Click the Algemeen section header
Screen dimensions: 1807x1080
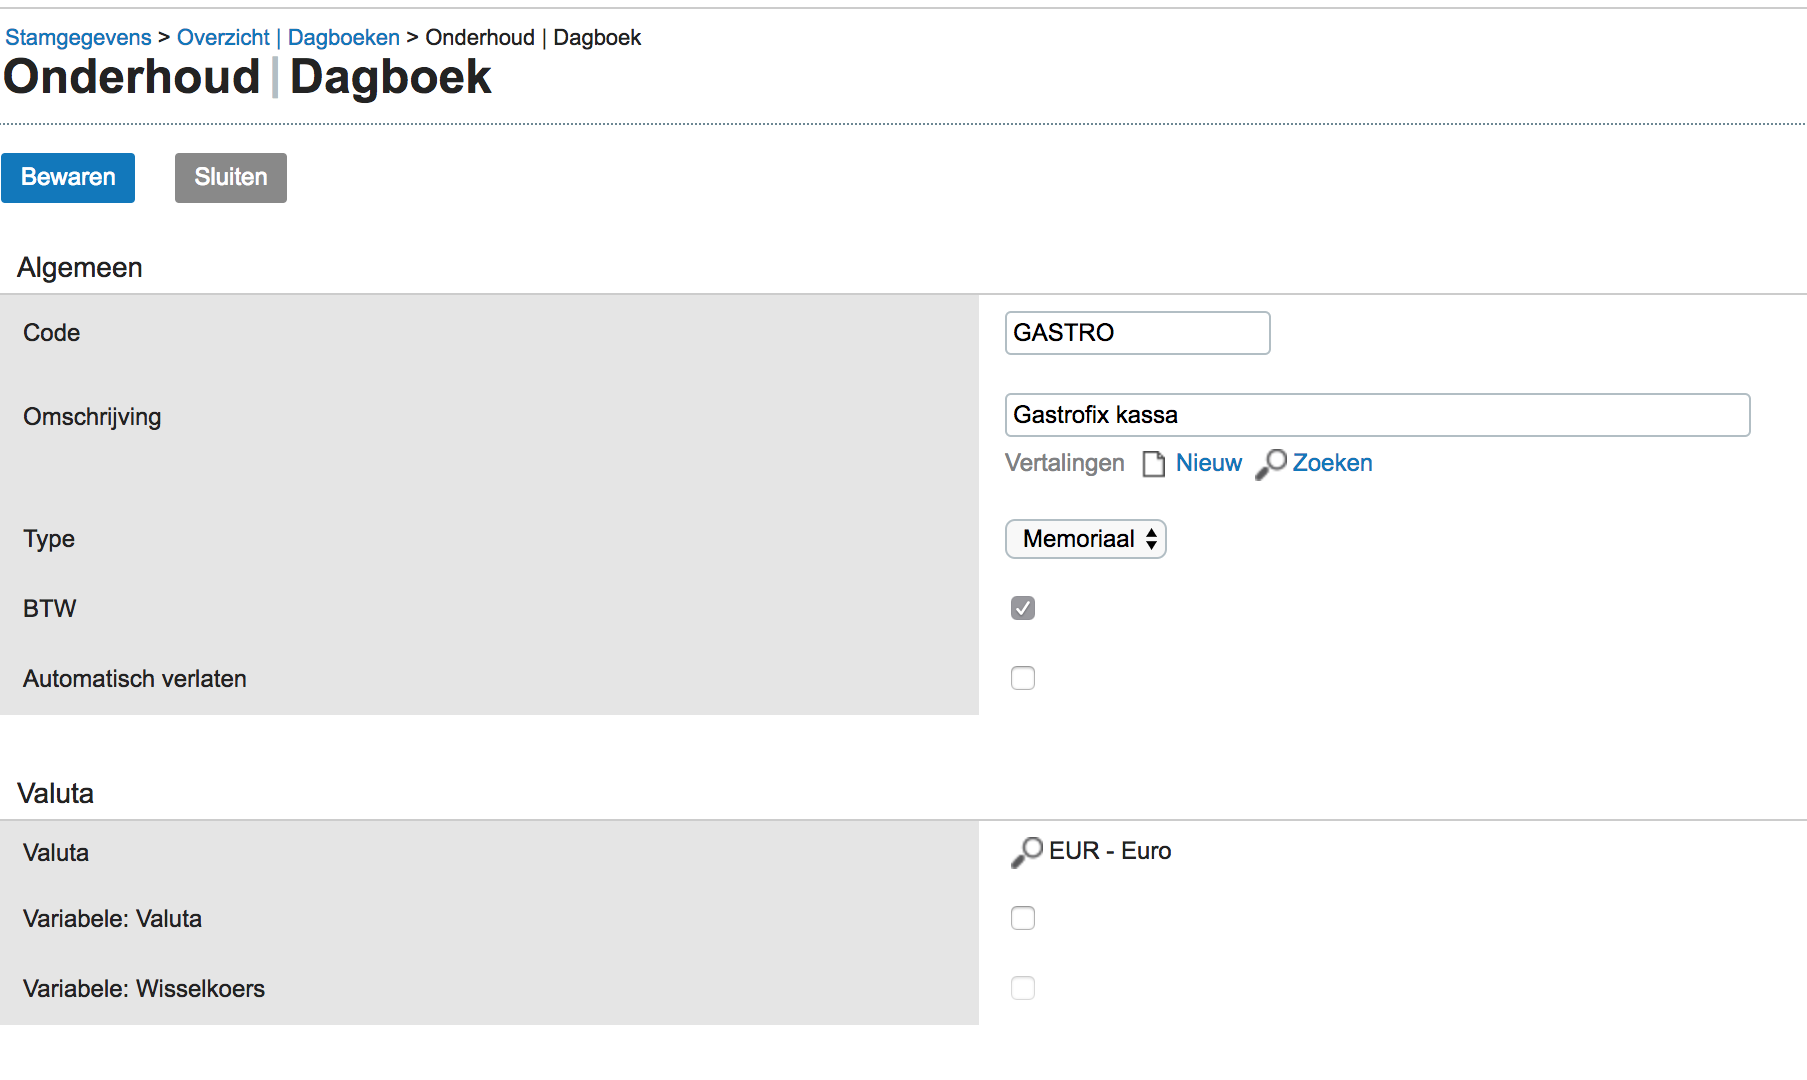pyautogui.click(x=80, y=268)
